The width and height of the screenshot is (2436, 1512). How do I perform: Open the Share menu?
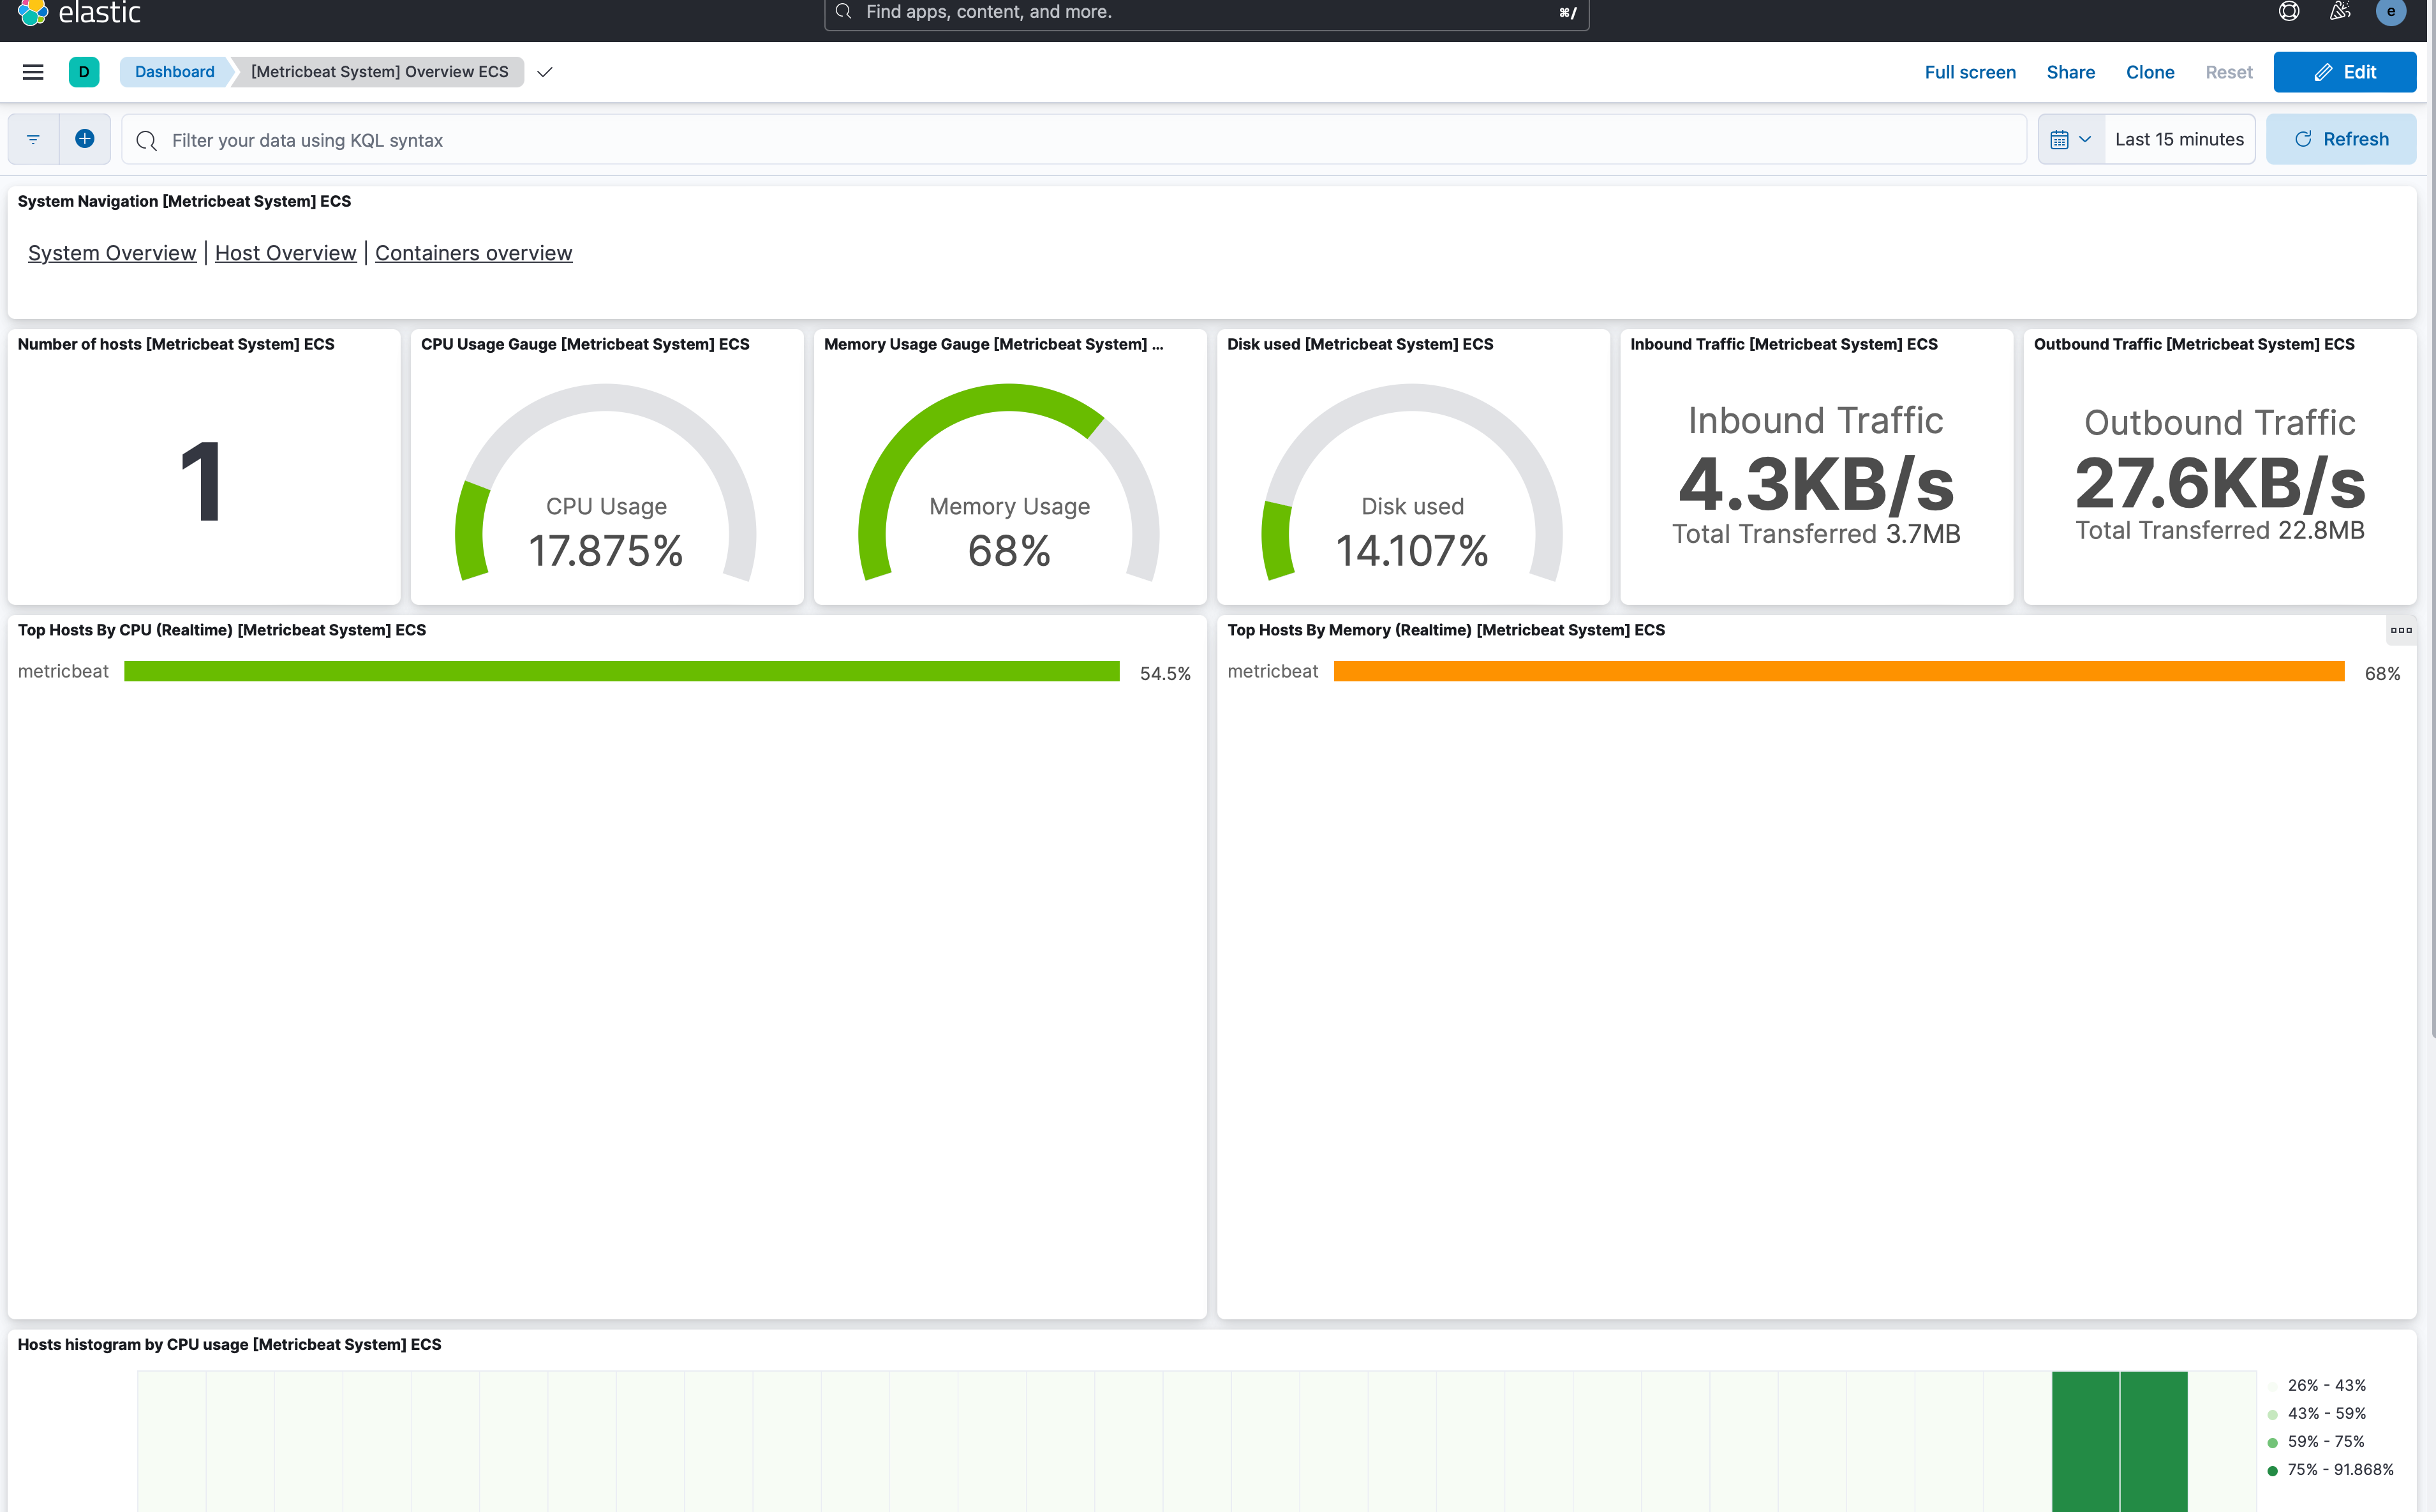pos(2070,72)
